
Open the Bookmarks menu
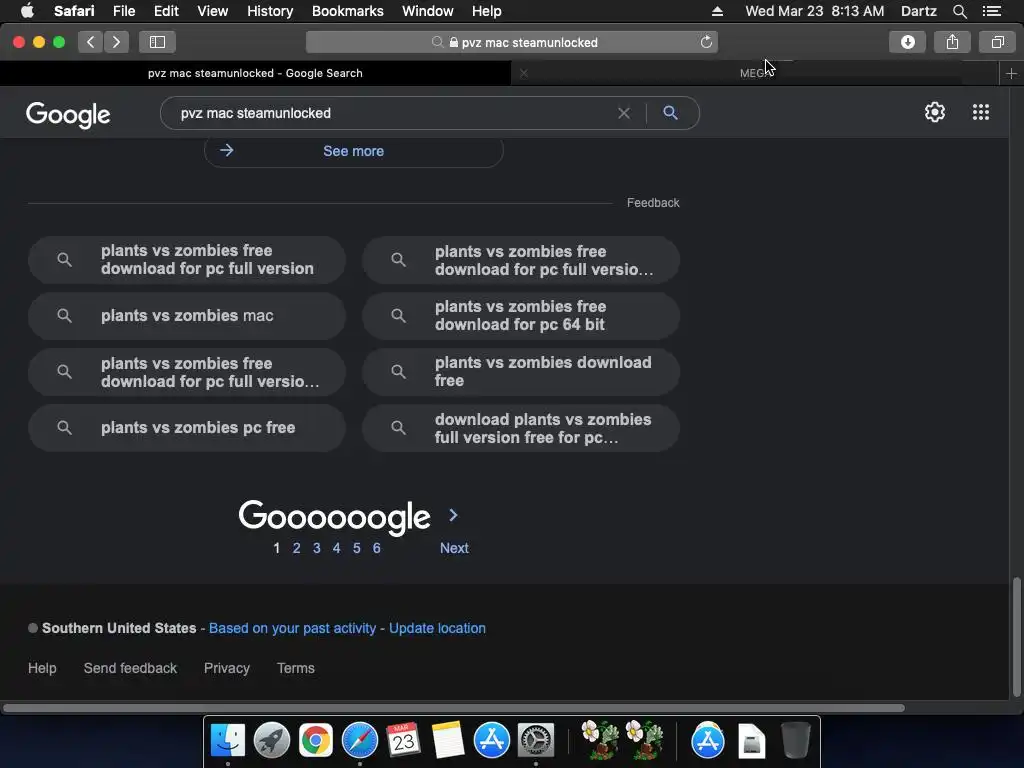coord(347,11)
